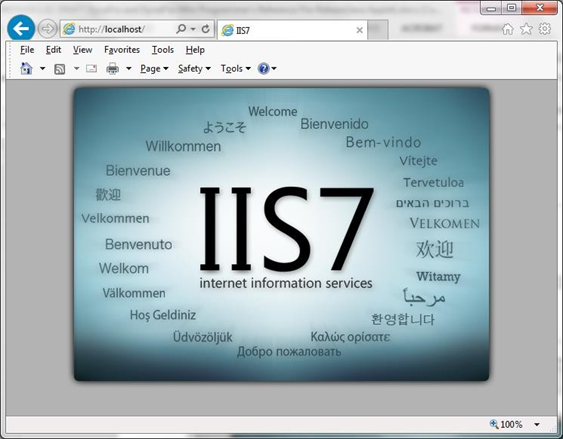Screen dimensions: 563x439
Task: Expand the Help icon dropdown arrow
Action: [x=274, y=68]
